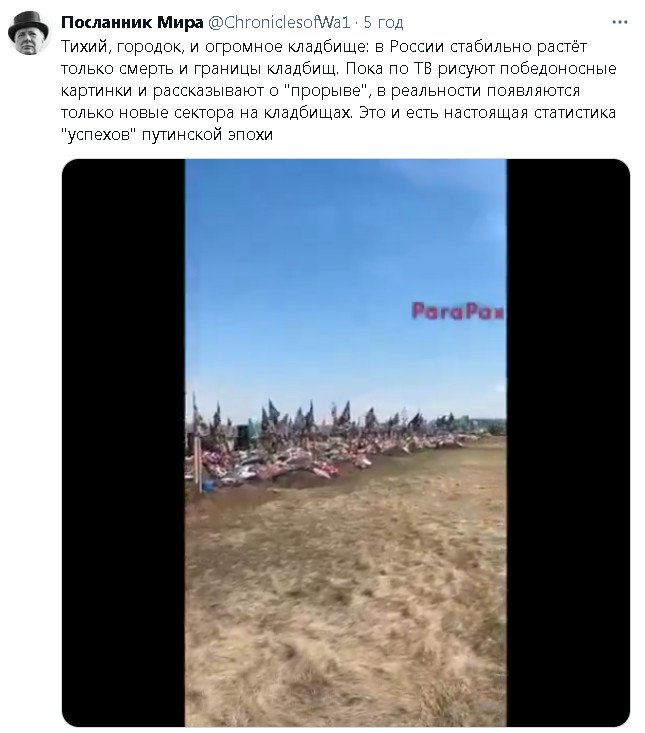The image size is (645, 733).
Task: Play the embedded cemetery video
Action: (346, 442)
